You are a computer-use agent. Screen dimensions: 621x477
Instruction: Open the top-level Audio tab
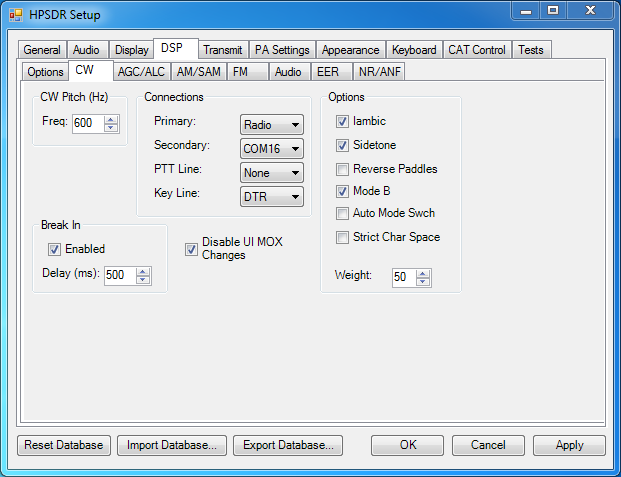point(86,50)
